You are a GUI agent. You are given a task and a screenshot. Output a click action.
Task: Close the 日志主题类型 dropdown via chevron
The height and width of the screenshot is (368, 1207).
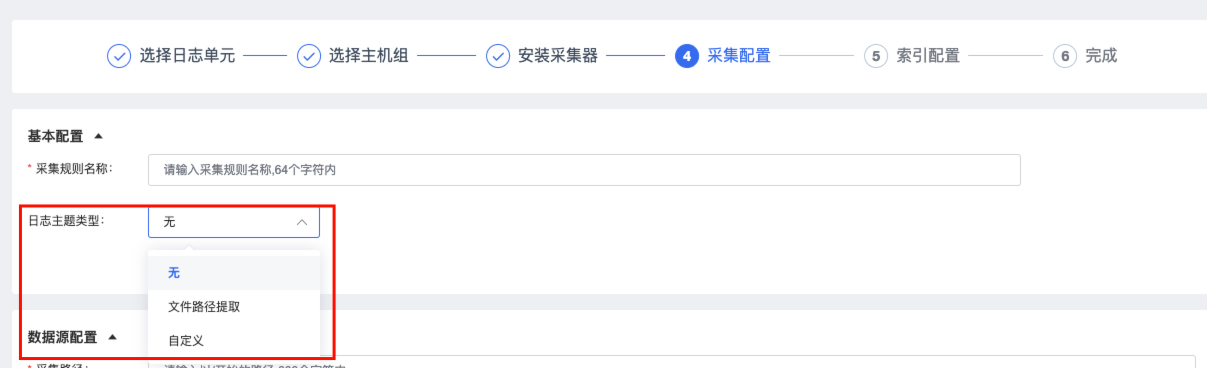click(302, 222)
